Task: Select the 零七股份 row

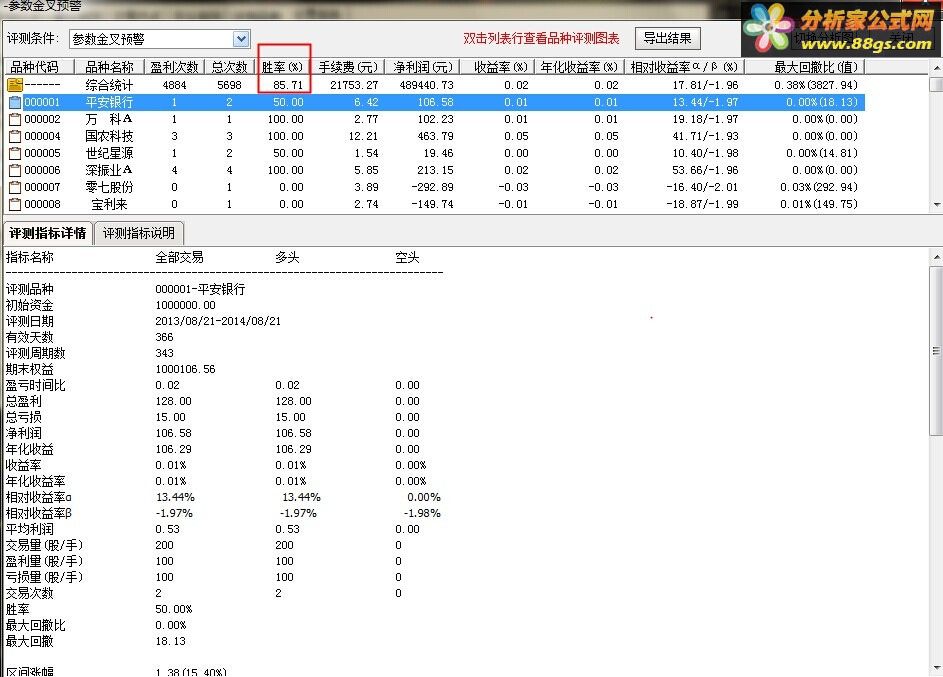Action: tap(435, 187)
